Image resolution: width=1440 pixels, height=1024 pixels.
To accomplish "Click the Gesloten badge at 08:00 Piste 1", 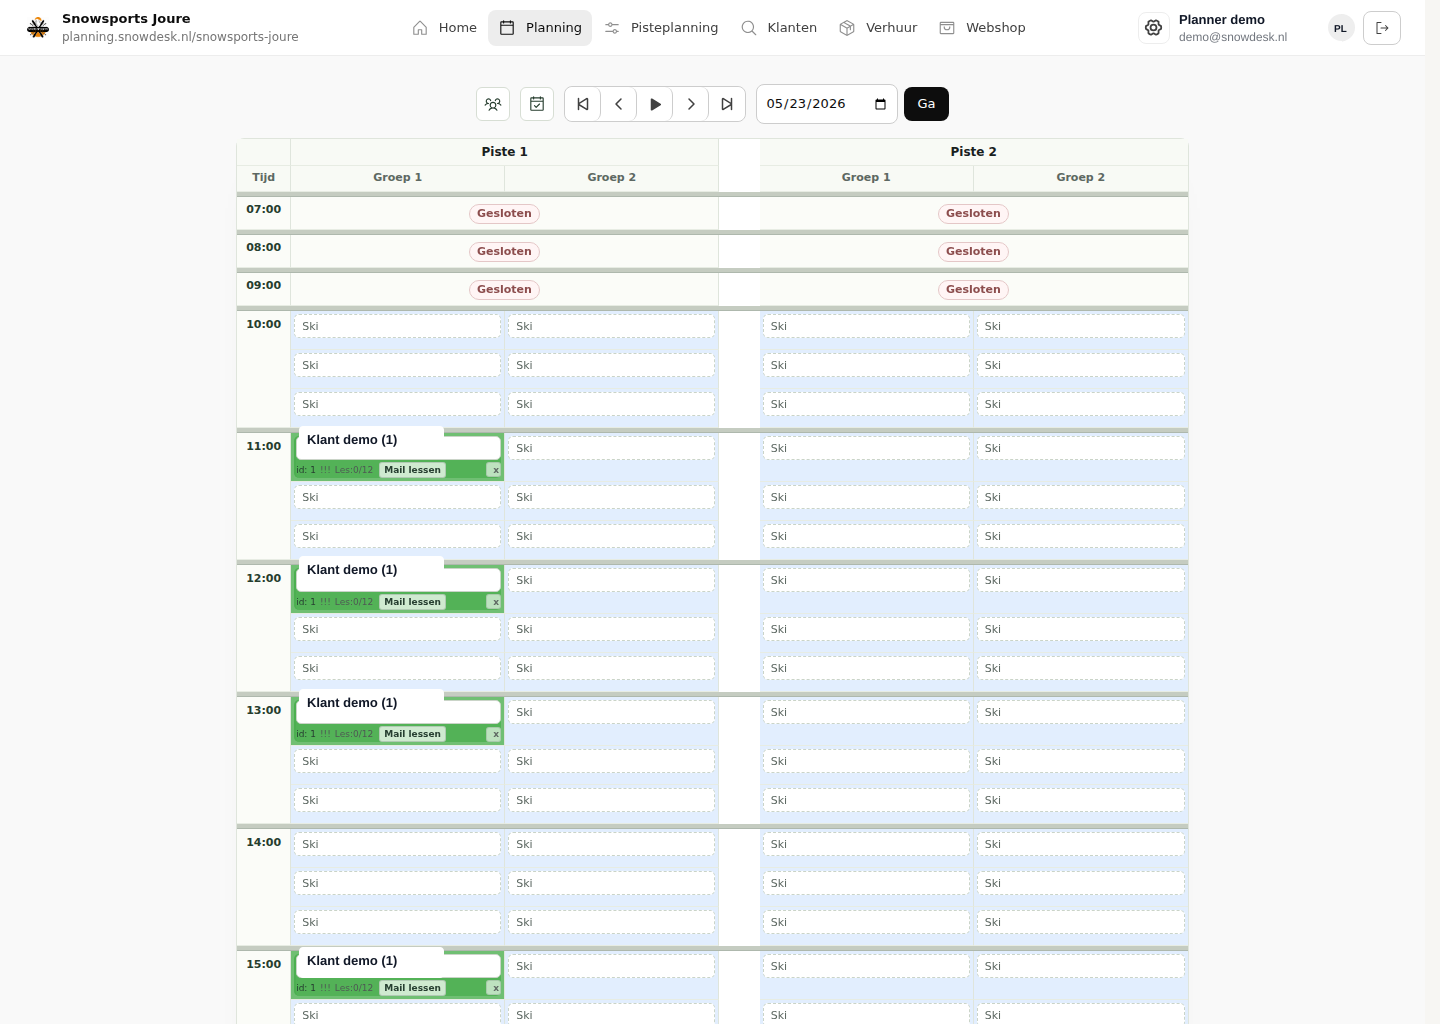I will (504, 251).
